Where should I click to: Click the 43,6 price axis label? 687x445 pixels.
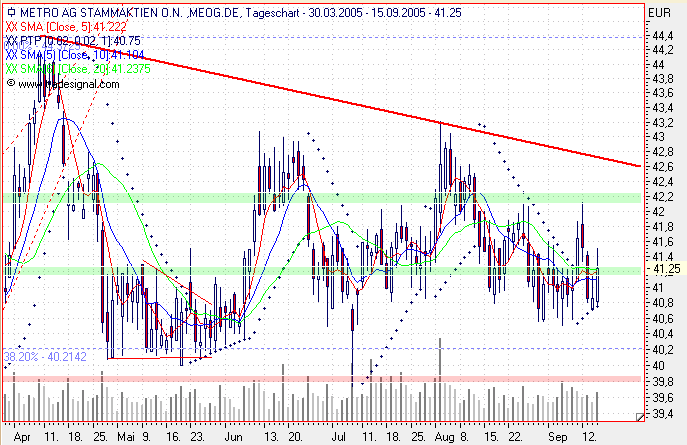coord(663,93)
